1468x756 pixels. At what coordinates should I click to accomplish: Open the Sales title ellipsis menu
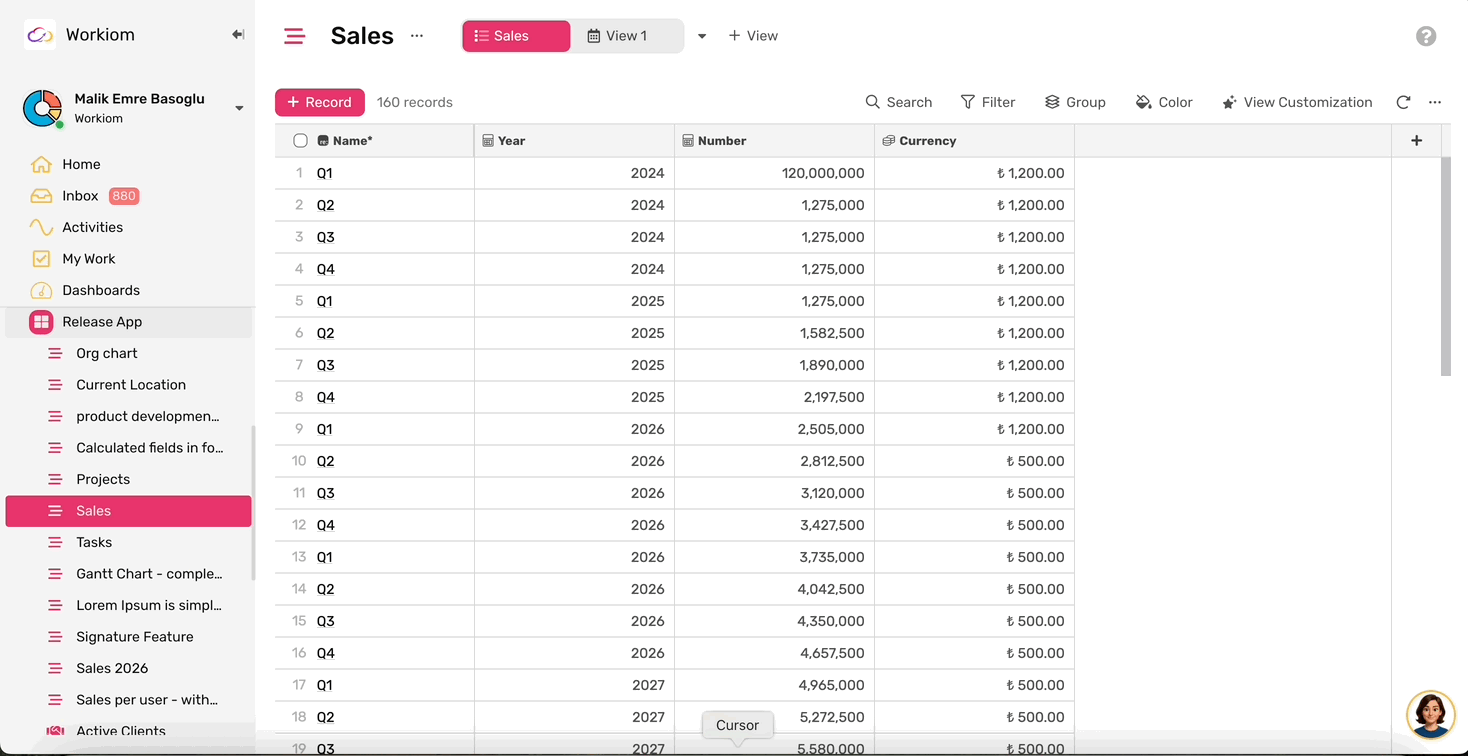click(x=417, y=35)
